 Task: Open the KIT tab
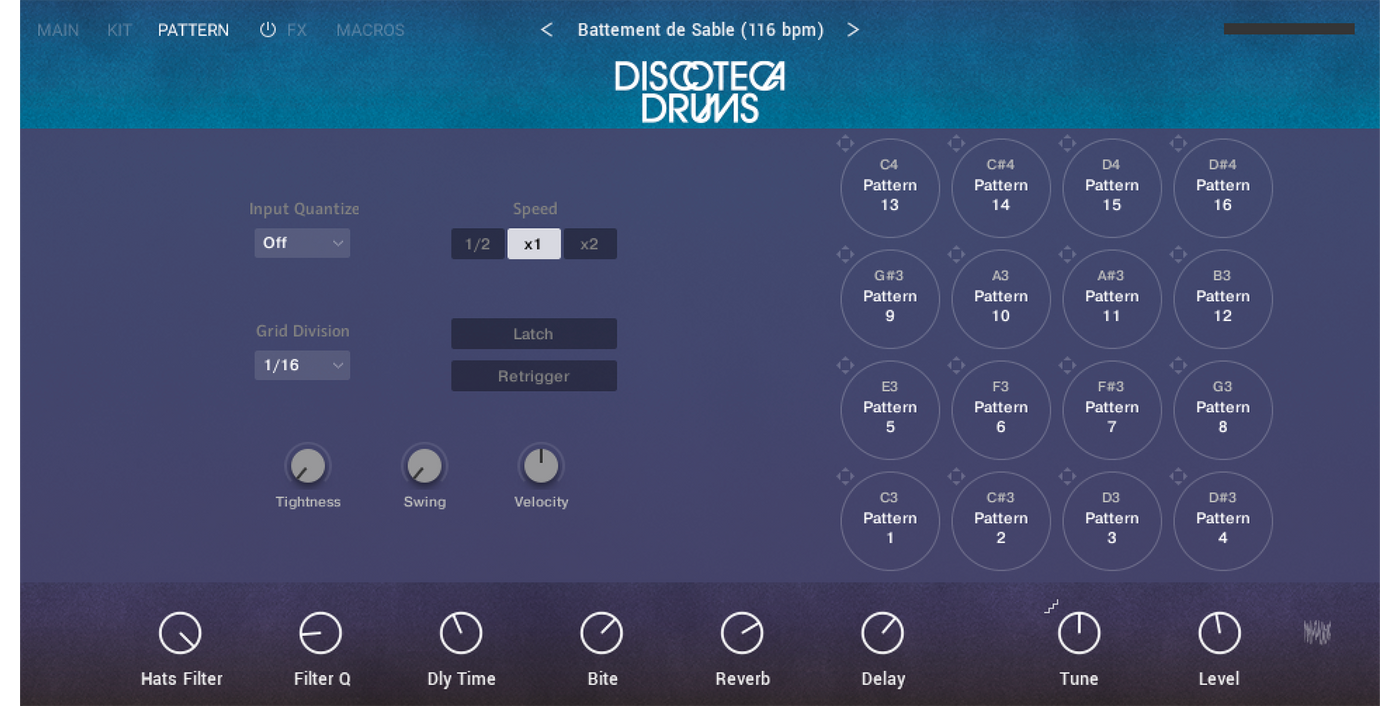pos(119,30)
